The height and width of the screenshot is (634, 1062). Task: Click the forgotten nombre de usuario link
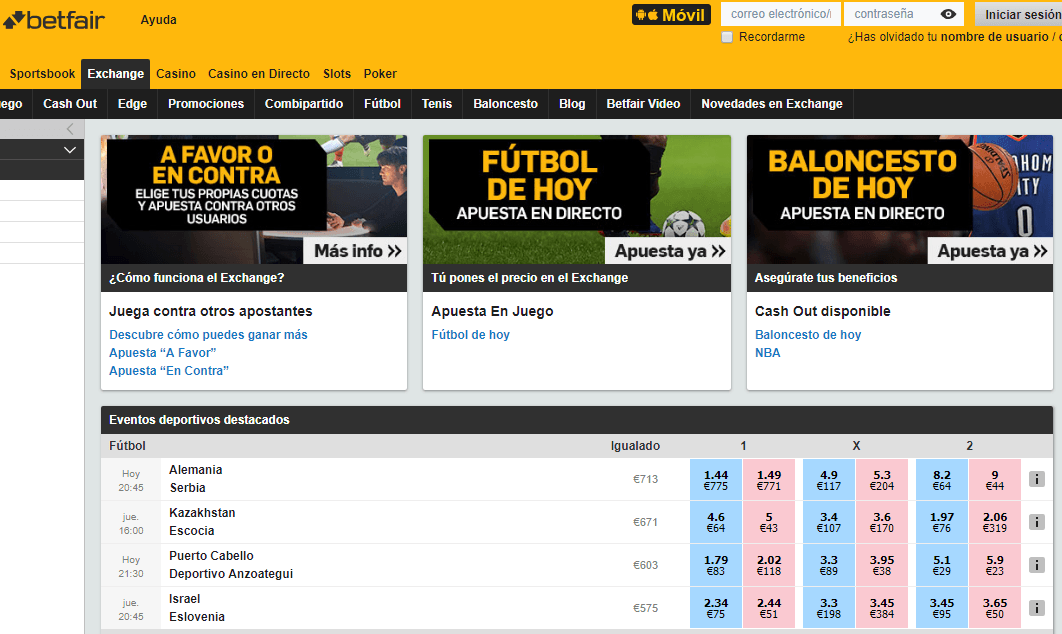995,37
